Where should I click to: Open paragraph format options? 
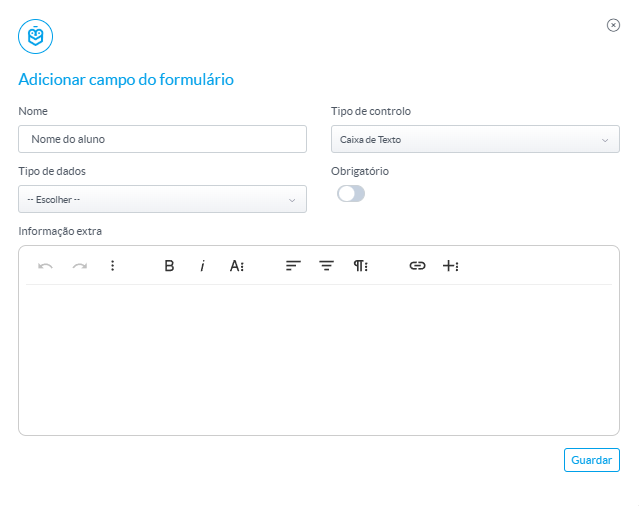point(361,266)
